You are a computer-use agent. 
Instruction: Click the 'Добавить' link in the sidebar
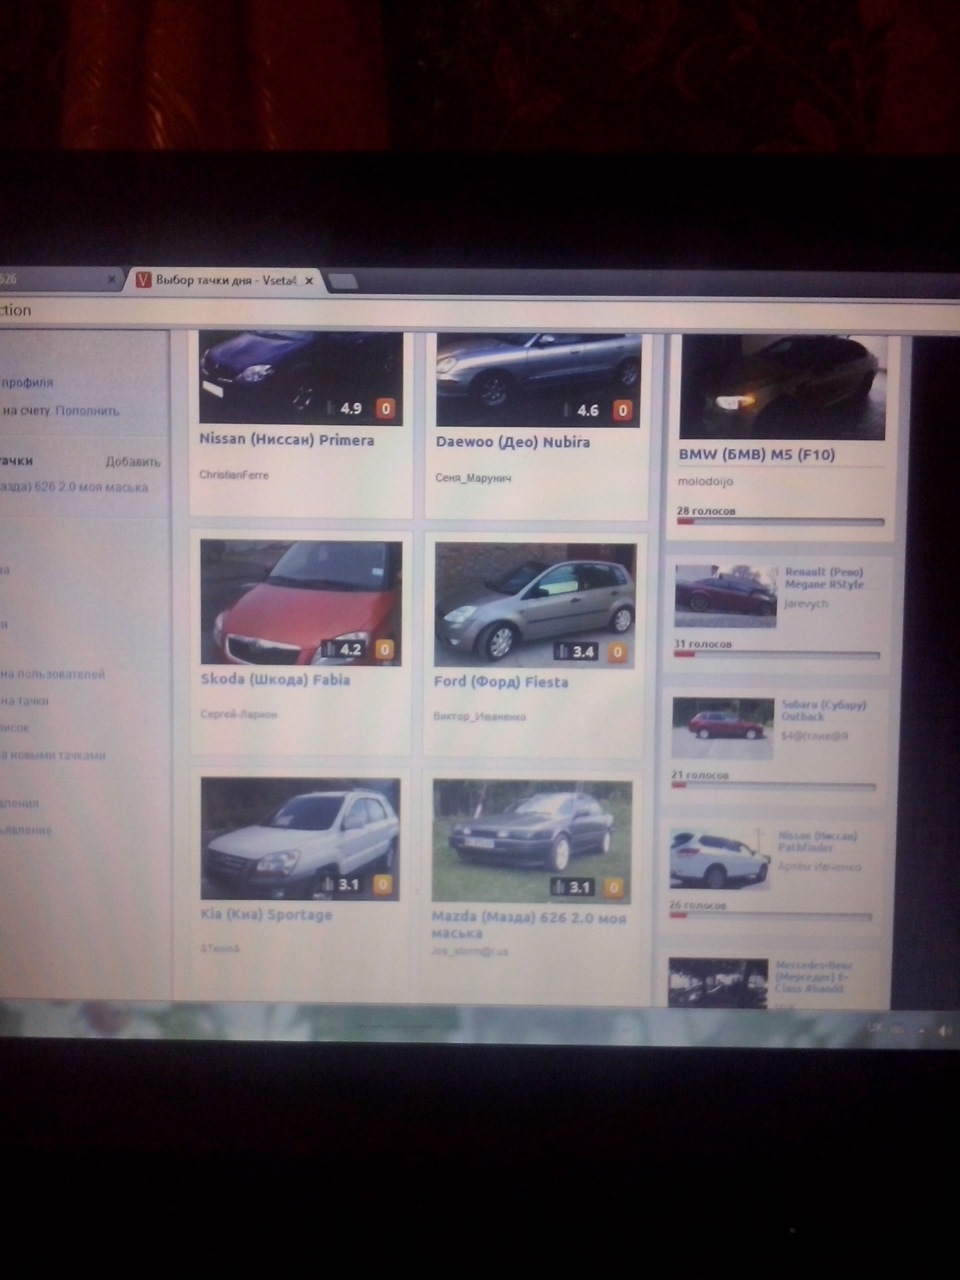click(133, 462)
